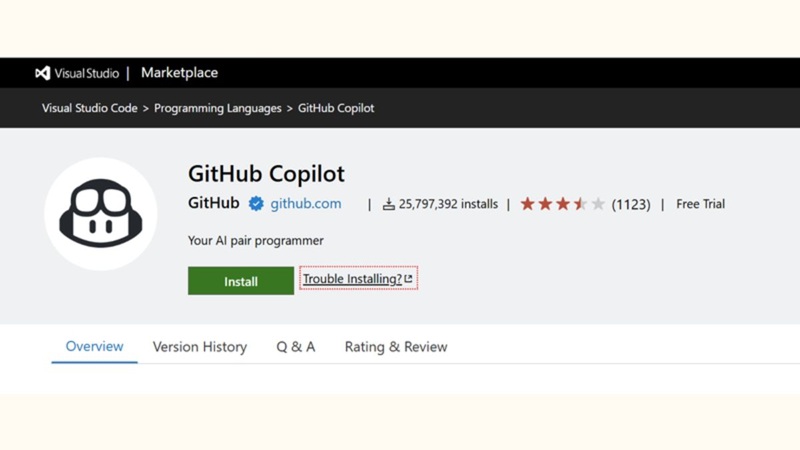This screenshot has width=800, height=450.
Task: Click the Visual Studio logo icon
Action: [x=43, y=73]
